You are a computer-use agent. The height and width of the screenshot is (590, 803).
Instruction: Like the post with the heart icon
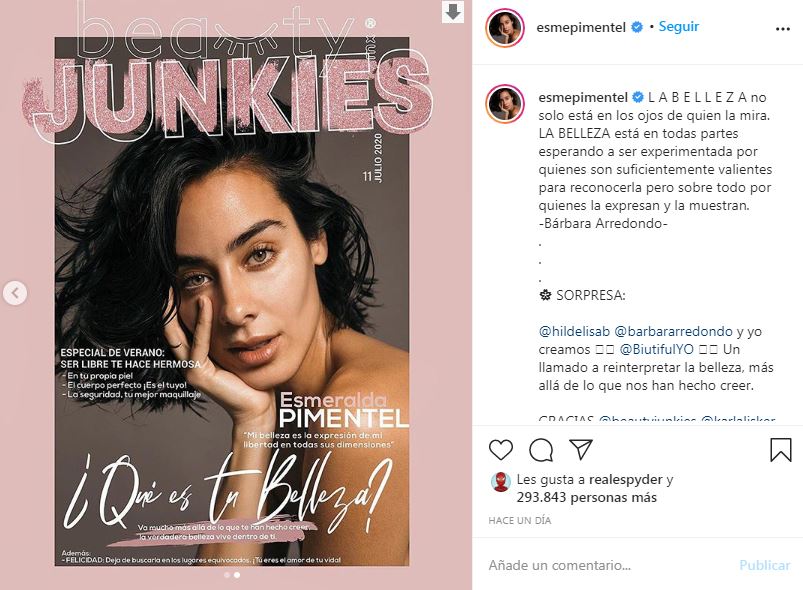[500, 450]
